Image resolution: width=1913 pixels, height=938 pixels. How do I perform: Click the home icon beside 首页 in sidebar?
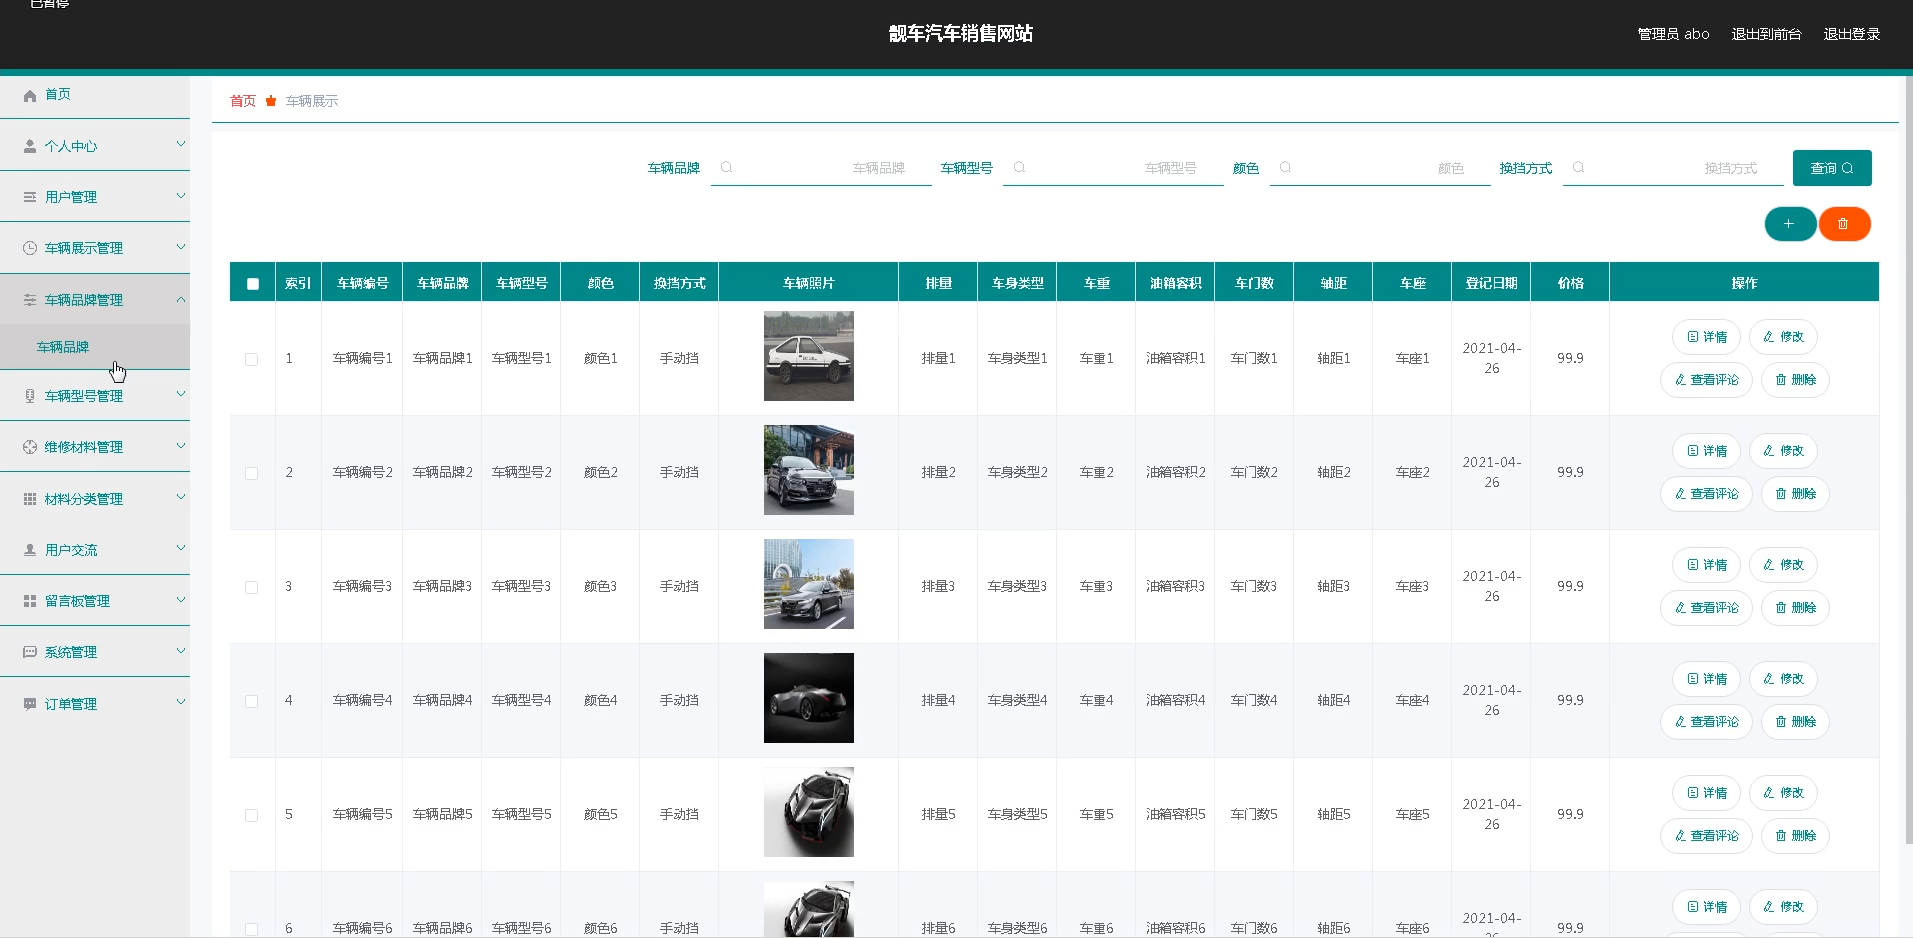[x=30, y=95]
